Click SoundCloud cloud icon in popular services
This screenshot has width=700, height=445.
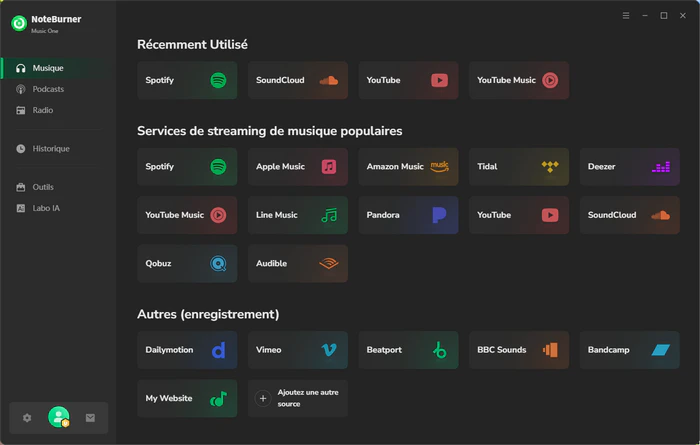tap(661, 215)
